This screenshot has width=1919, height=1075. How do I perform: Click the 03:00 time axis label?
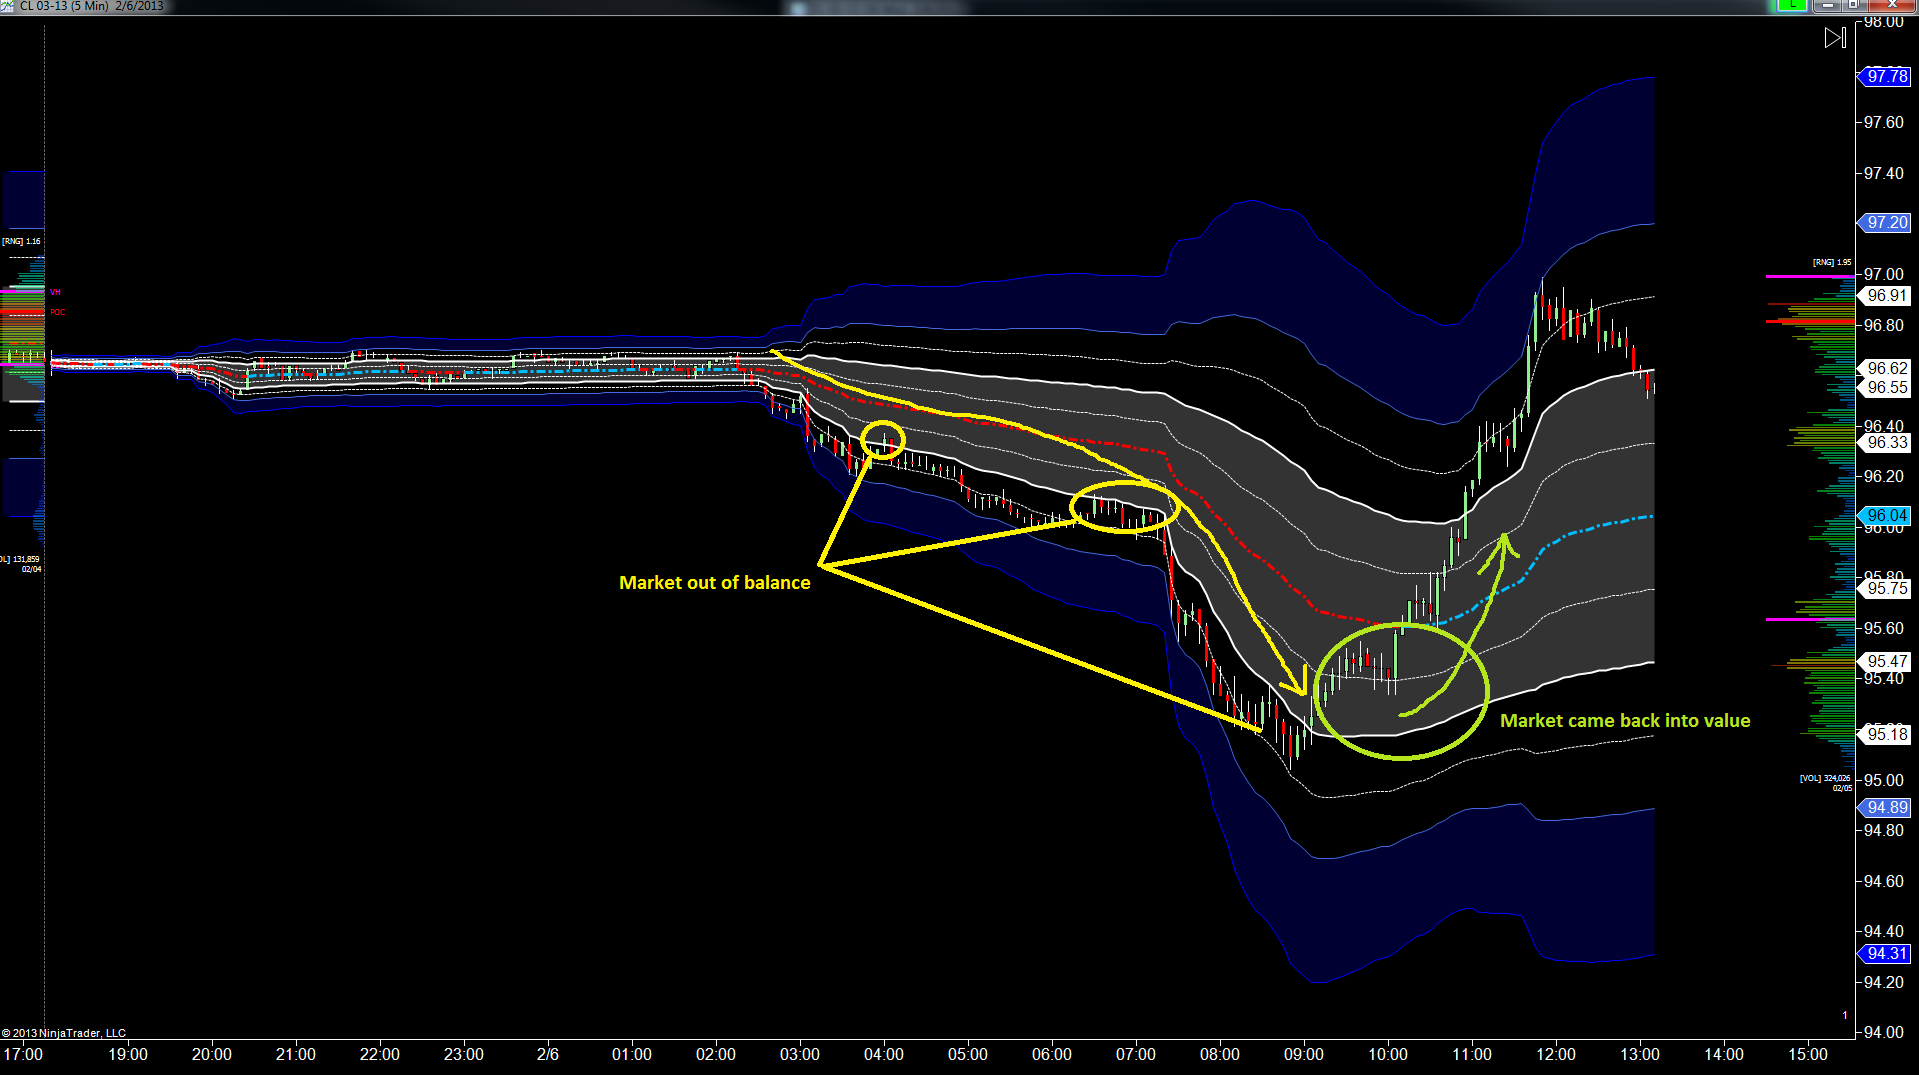tap(800, 1054)
